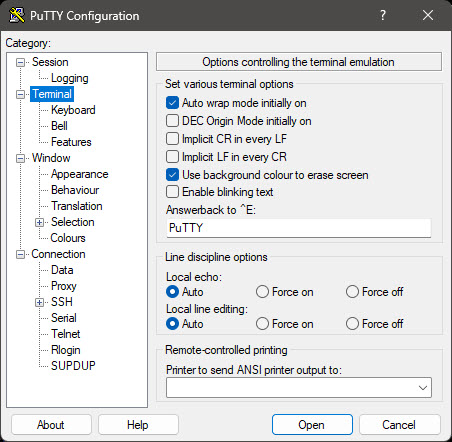Screen dimensions: 452x442
Task: Click the question mark help icon
Action: point(383,15)
